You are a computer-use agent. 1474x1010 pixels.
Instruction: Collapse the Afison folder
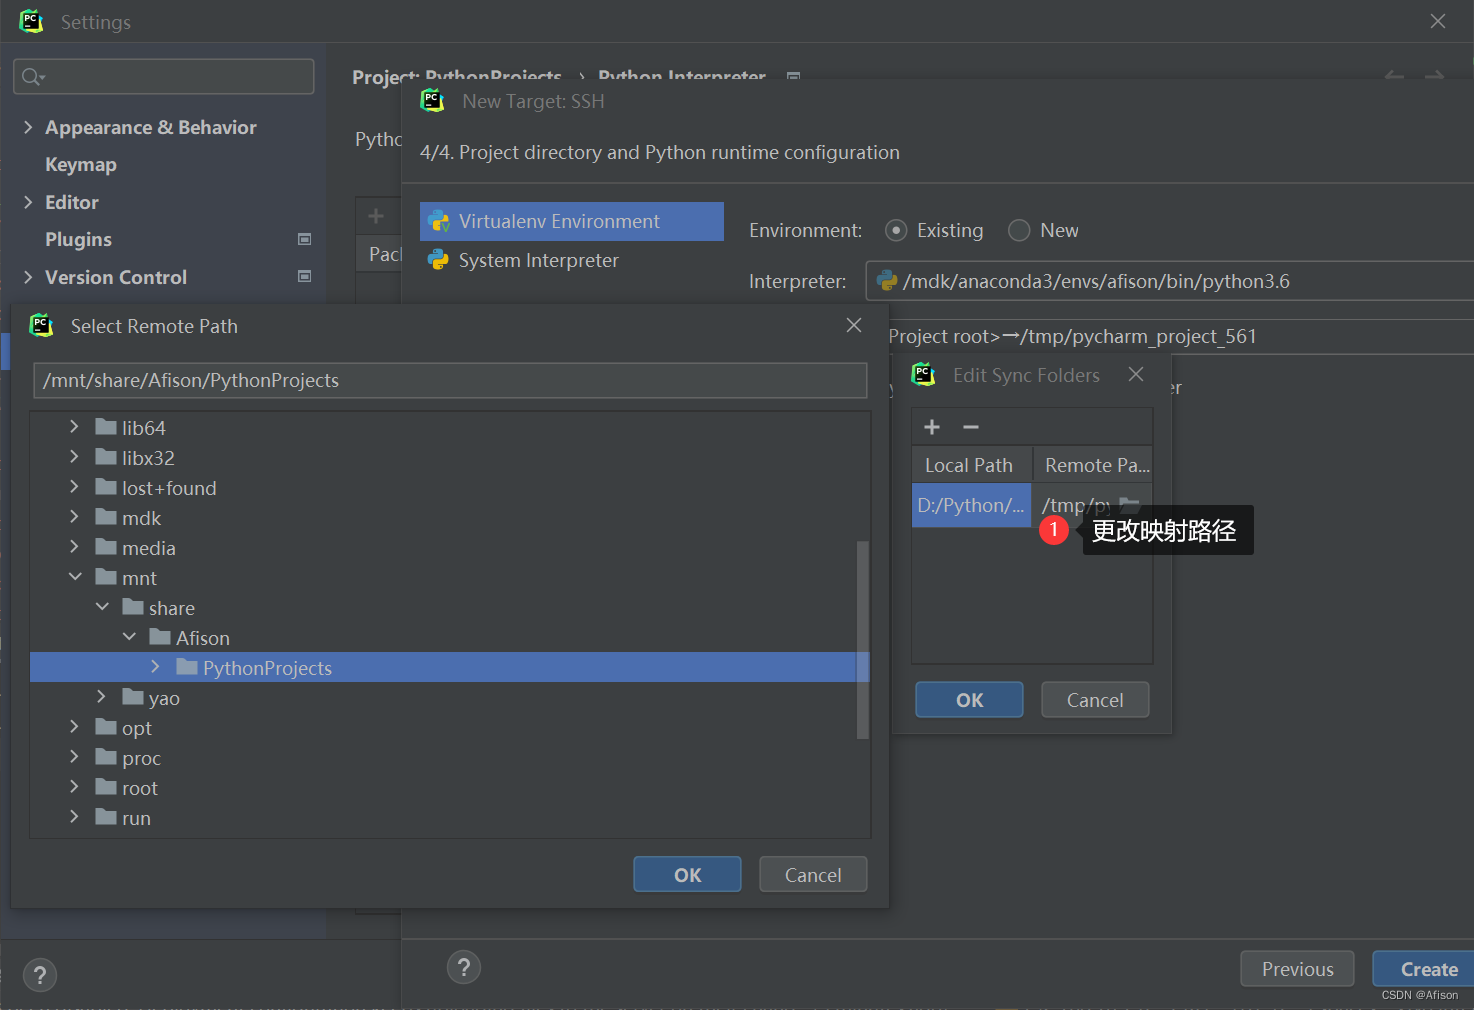click(129, 636)
